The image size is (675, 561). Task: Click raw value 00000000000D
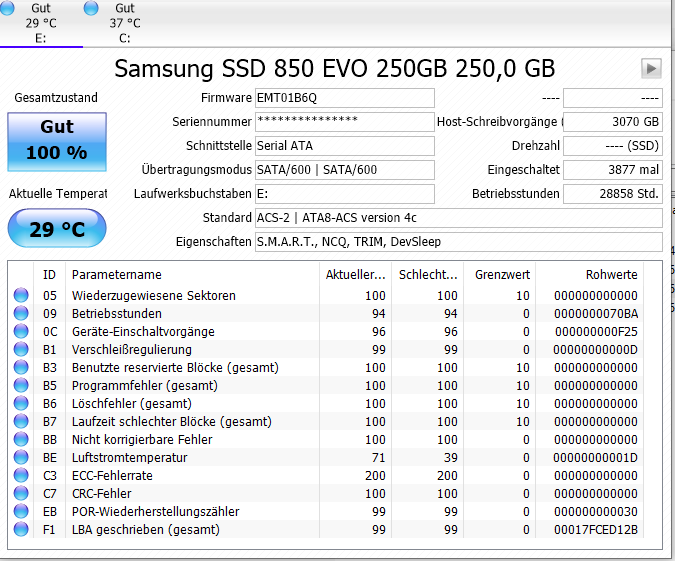click(x=595, y=350)
